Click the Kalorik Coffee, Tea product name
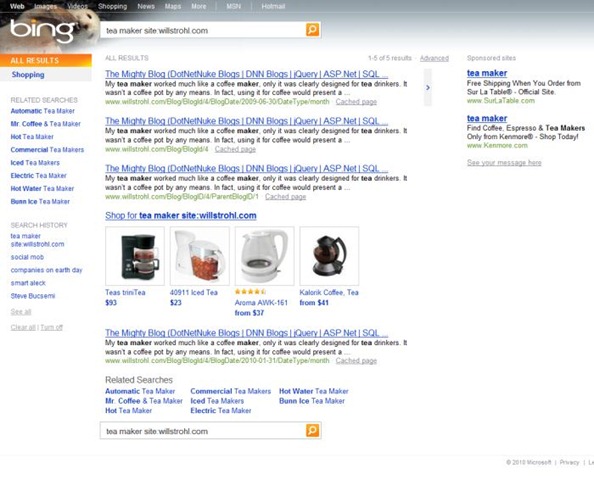 (x=329, y=292)
